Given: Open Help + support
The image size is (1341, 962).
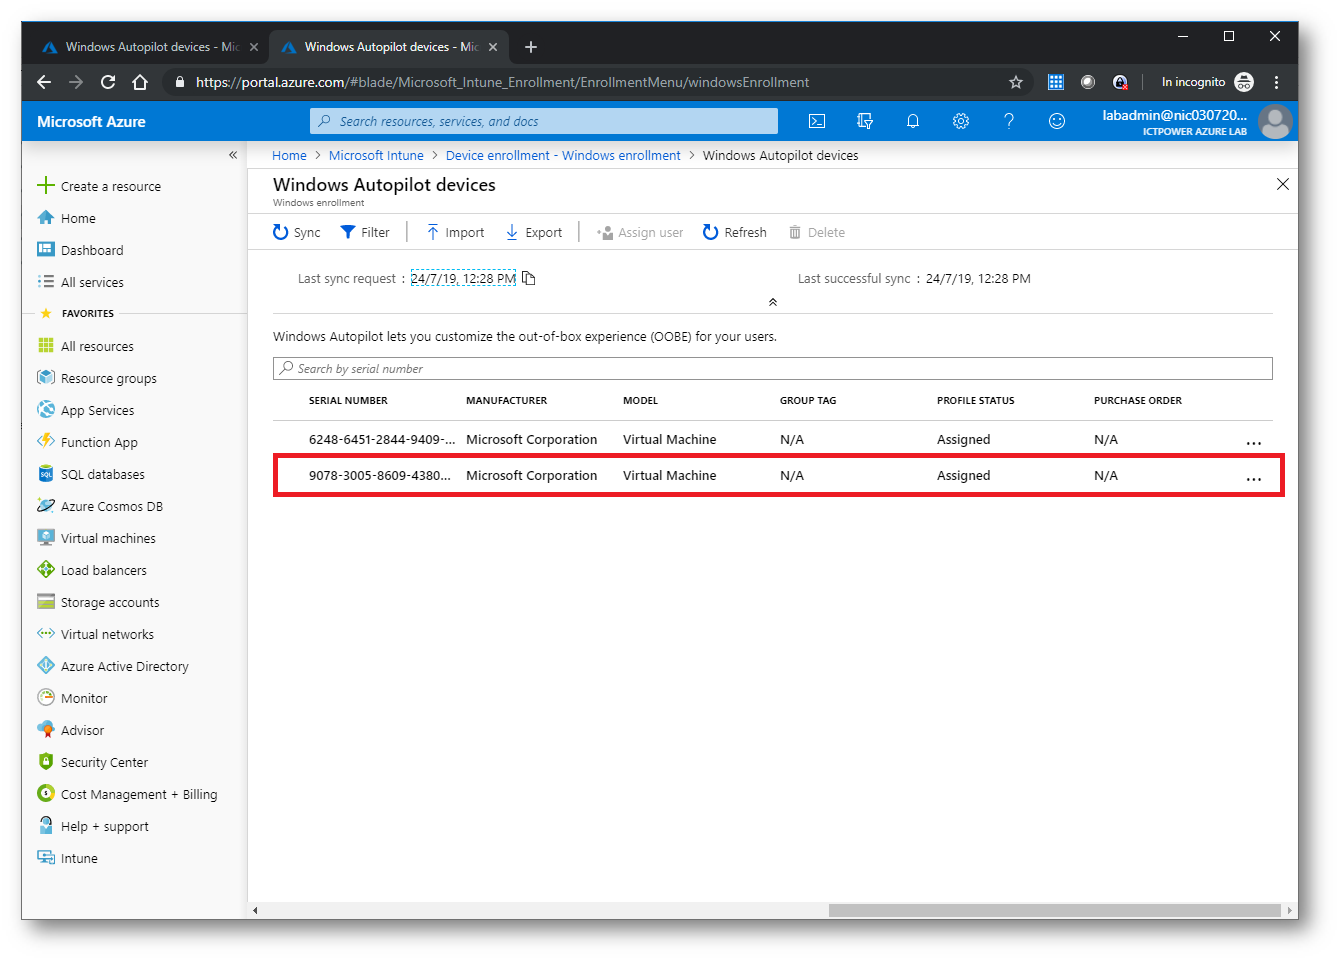Looking at the screenshot, I should click(x=93, y=826).
